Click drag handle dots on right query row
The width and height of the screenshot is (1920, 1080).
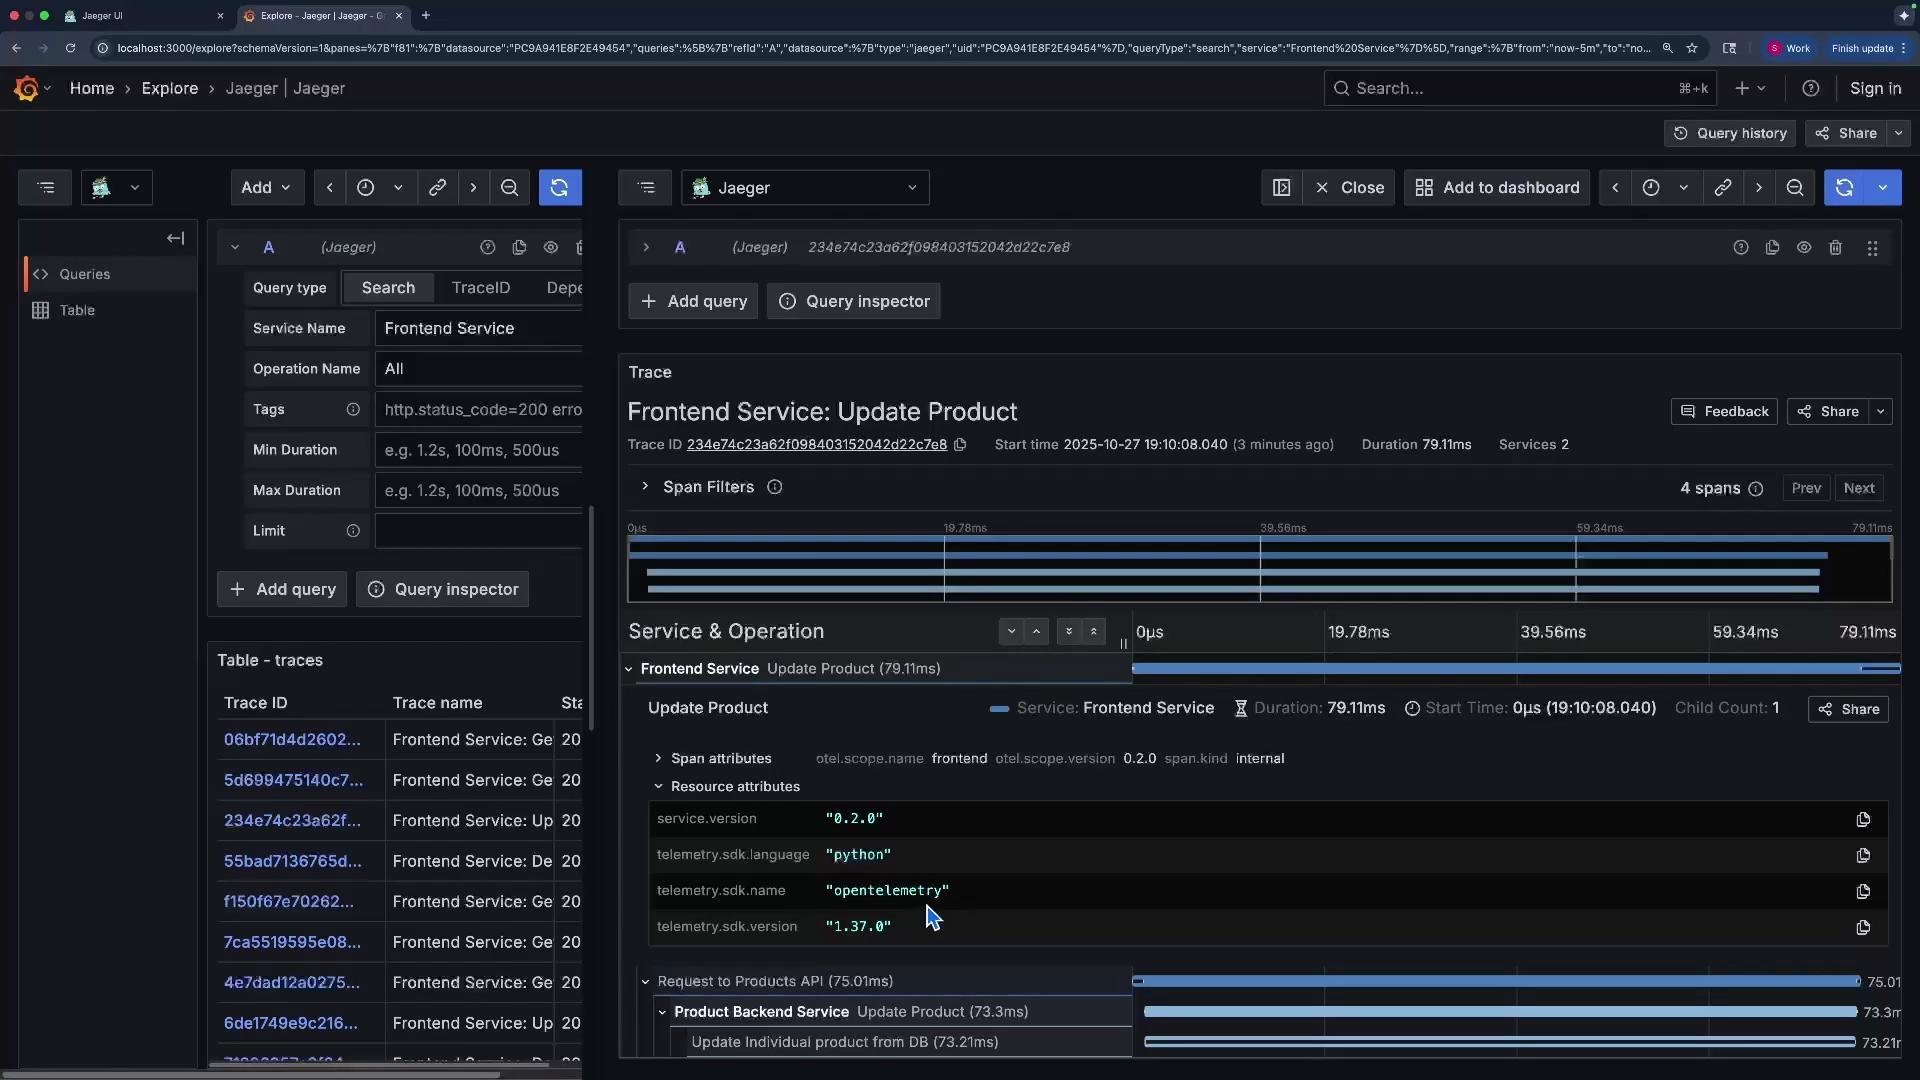point(1872,247)
